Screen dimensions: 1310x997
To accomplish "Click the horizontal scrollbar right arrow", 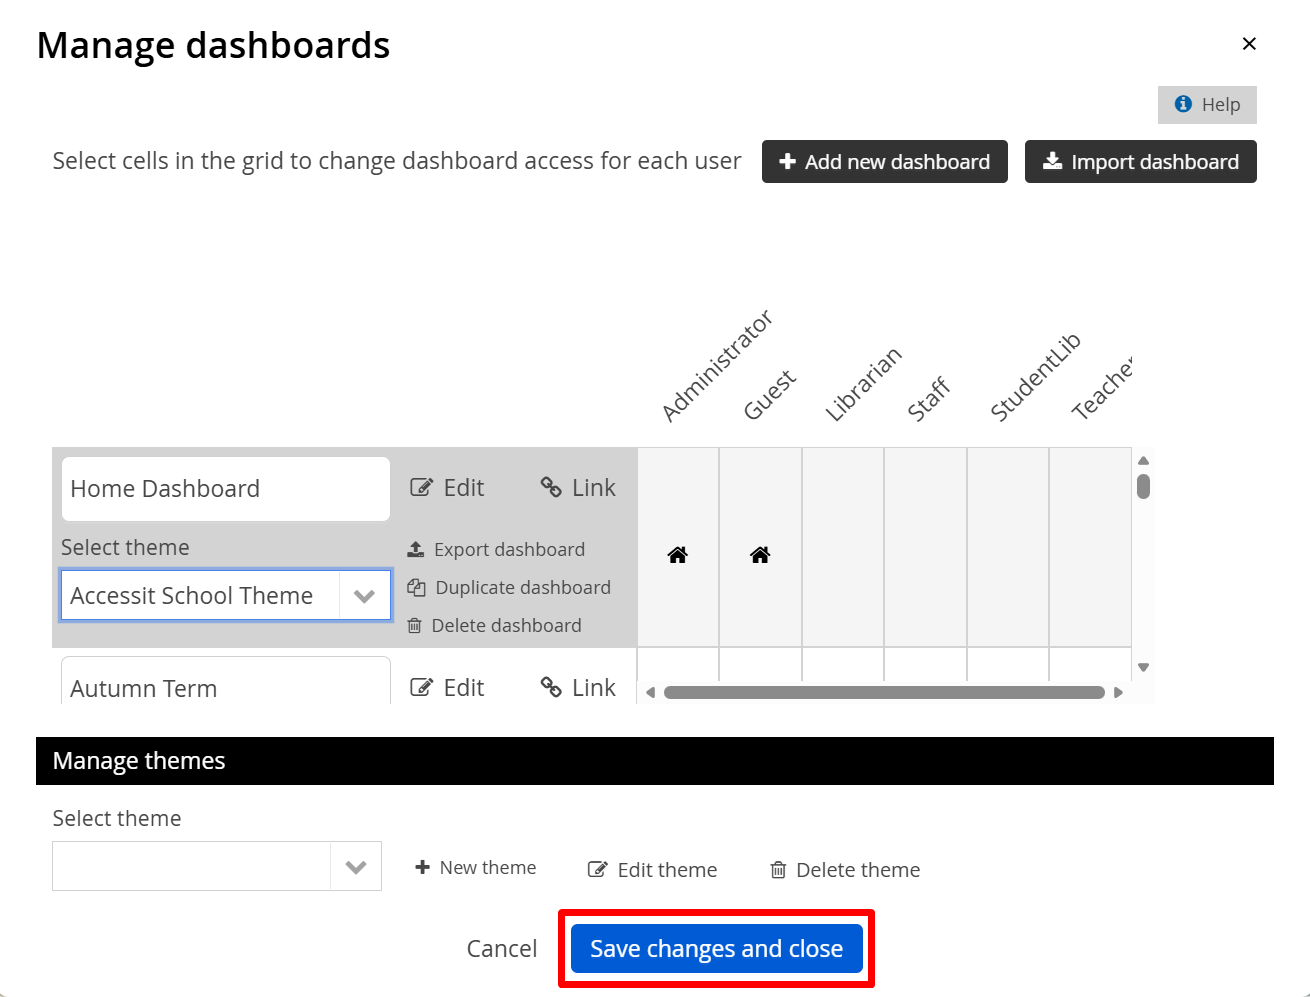I will 1118,692.
